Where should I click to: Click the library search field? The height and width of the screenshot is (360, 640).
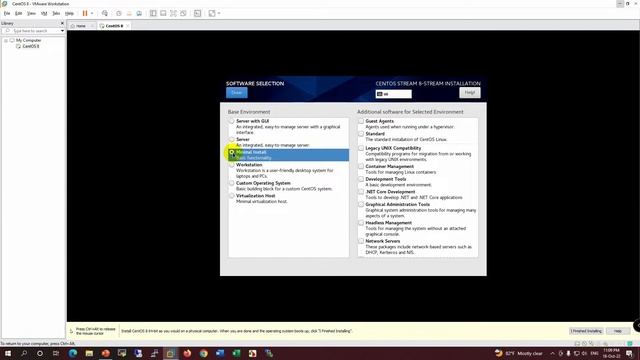coord(31,31)
